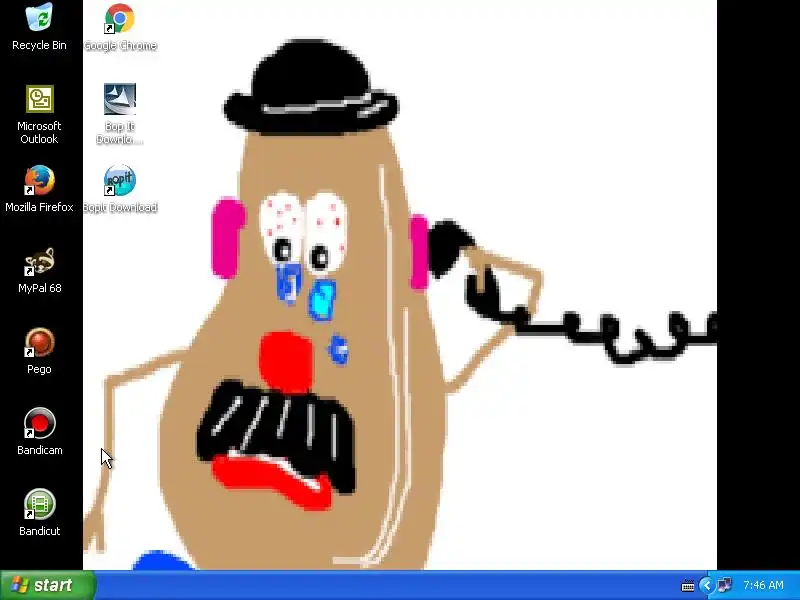Select the MyPal 68 raccoon icon

tap(39, 261)
